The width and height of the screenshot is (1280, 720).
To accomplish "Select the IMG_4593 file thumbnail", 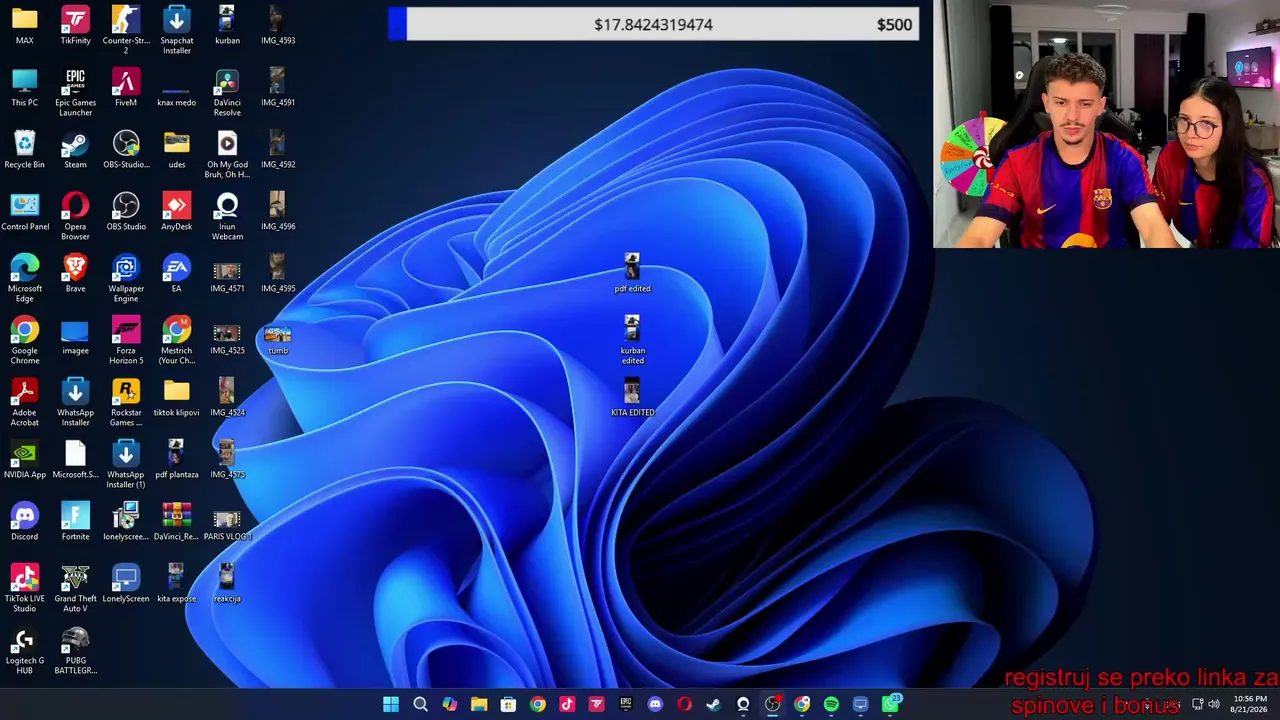I will (x=278, y=26).
